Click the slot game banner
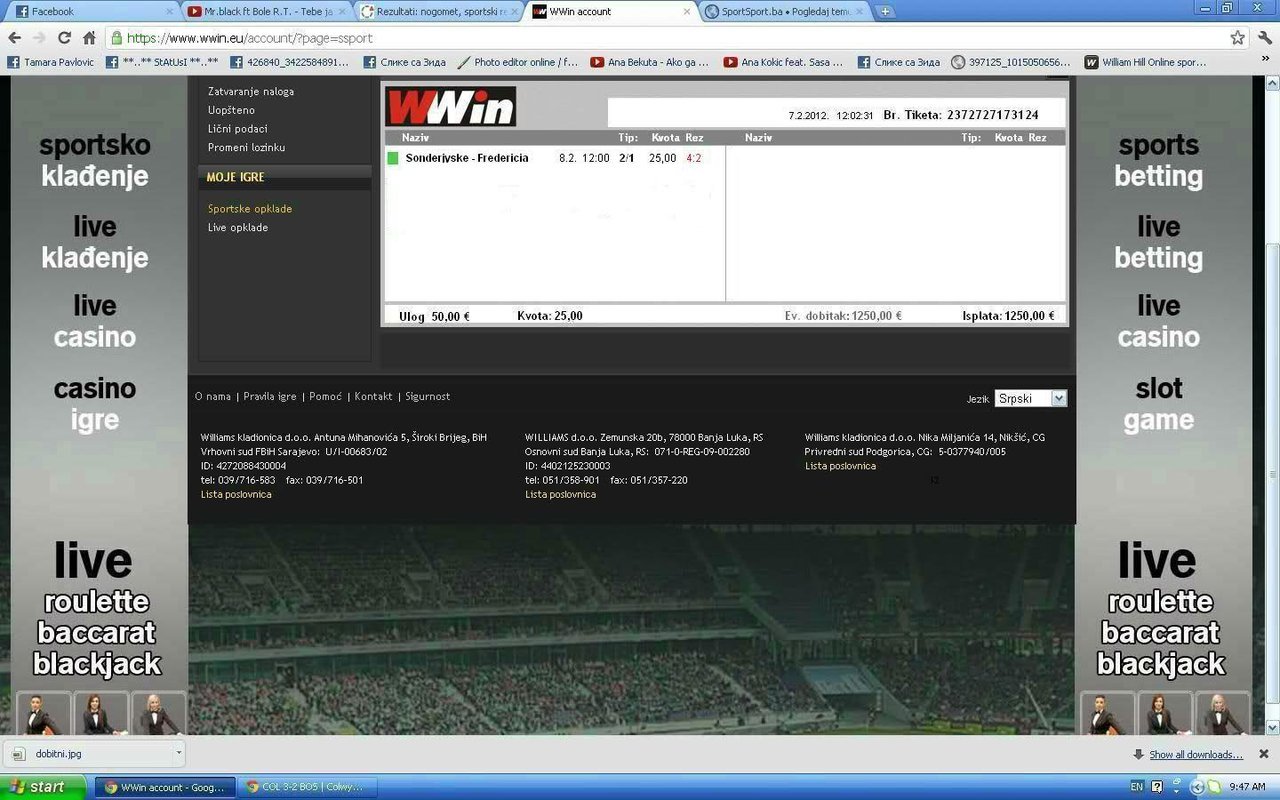 click(x=1159, y=404)
